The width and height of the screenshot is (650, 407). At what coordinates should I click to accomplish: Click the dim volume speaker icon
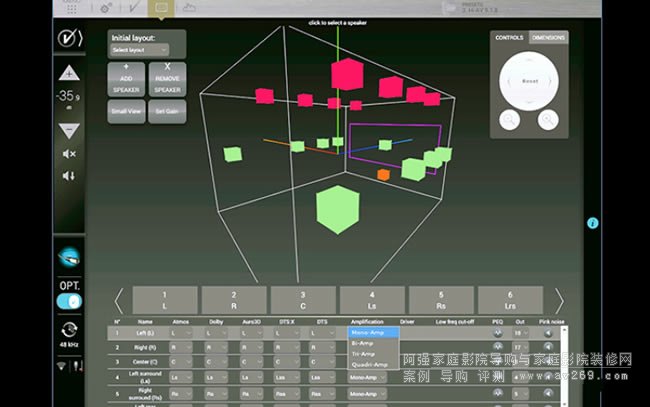pyautogui.click(x=68, y=176)
